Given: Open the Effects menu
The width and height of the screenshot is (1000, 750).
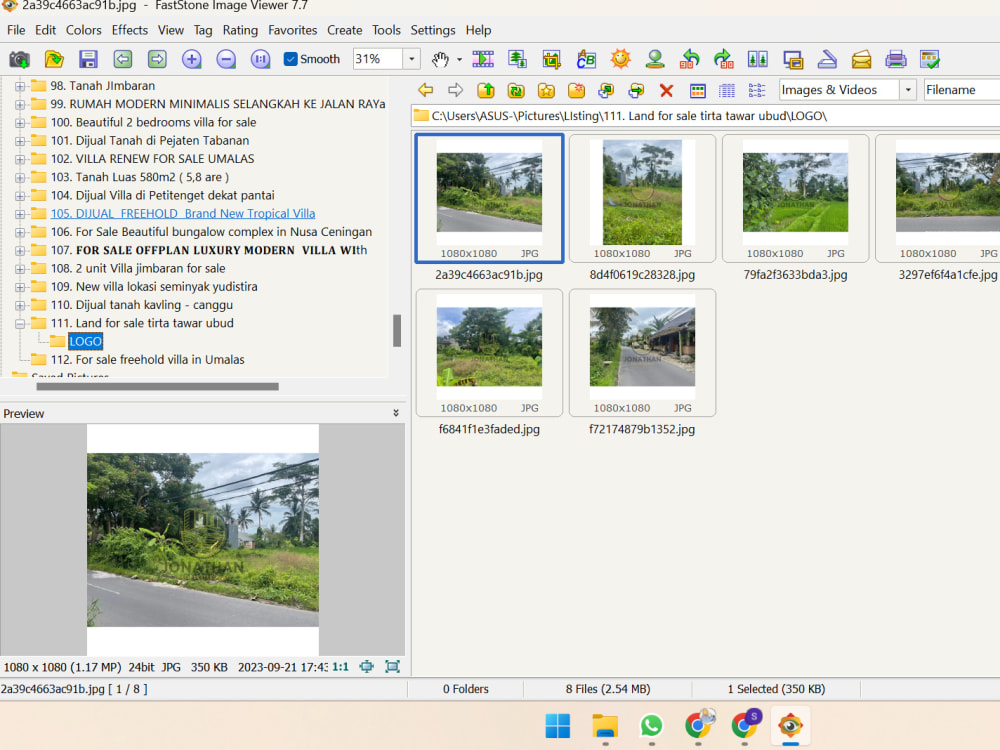Looking at the screenshot, I should click(x=129, y=30).
